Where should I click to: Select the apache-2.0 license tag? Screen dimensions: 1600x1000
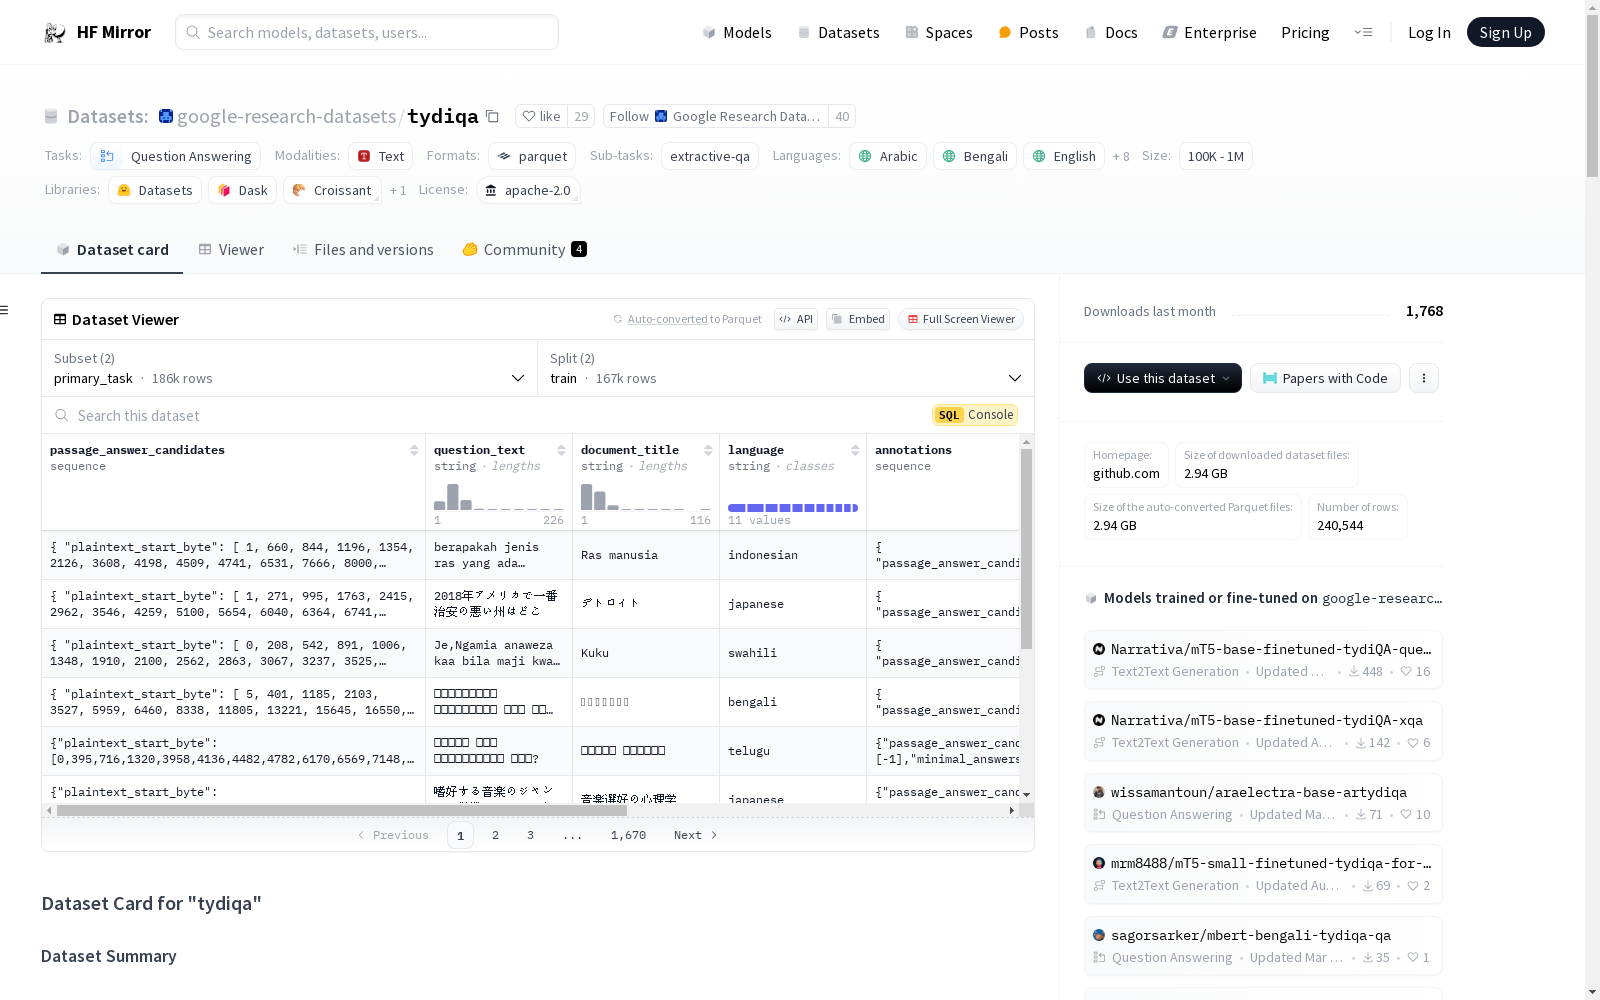point(528,190)
